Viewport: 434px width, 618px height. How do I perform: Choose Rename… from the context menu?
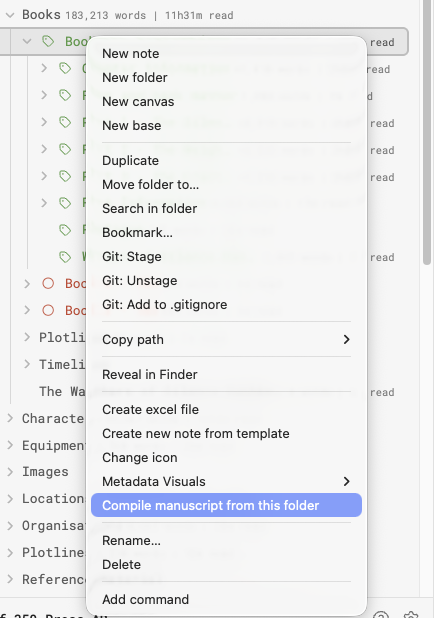(226, 541)
